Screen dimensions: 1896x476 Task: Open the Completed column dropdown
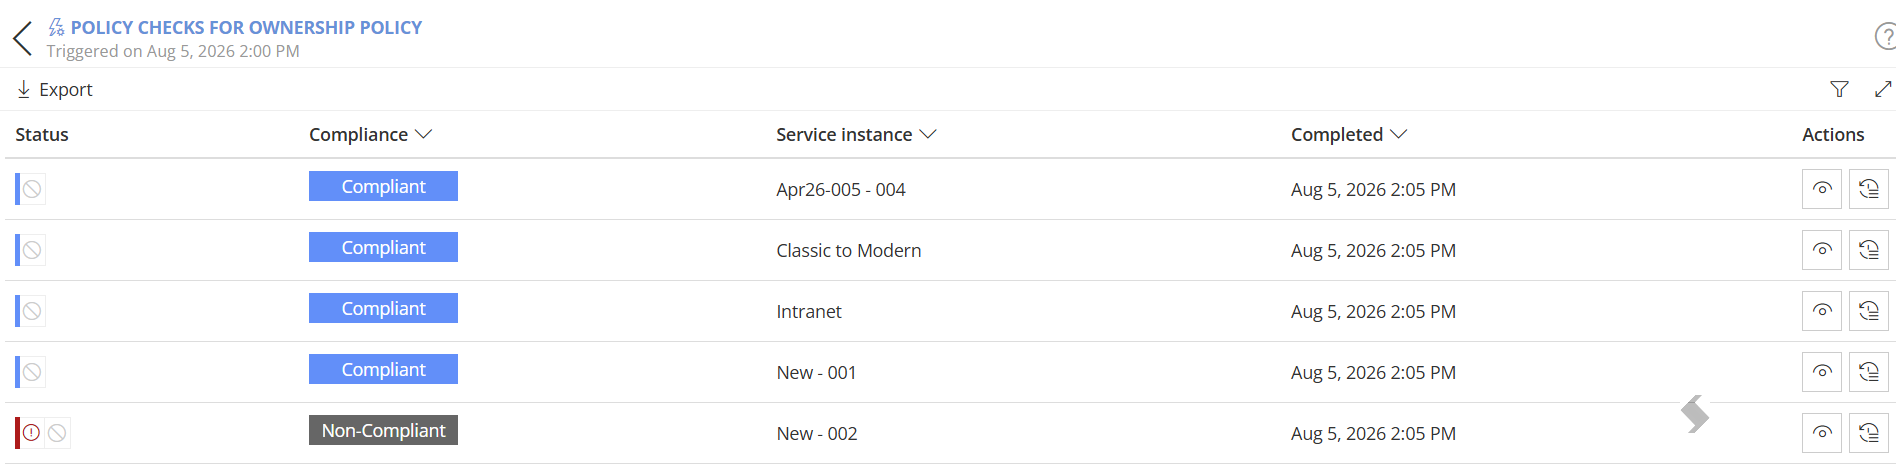[1398, 134]
